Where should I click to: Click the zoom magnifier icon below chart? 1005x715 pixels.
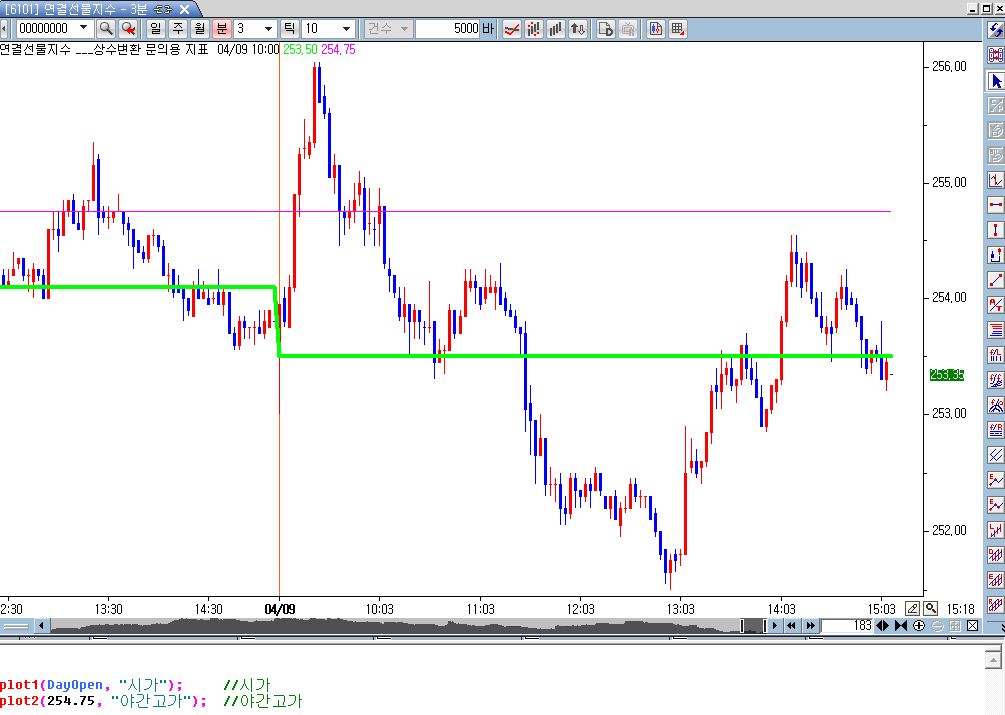(x=930, y=608)
